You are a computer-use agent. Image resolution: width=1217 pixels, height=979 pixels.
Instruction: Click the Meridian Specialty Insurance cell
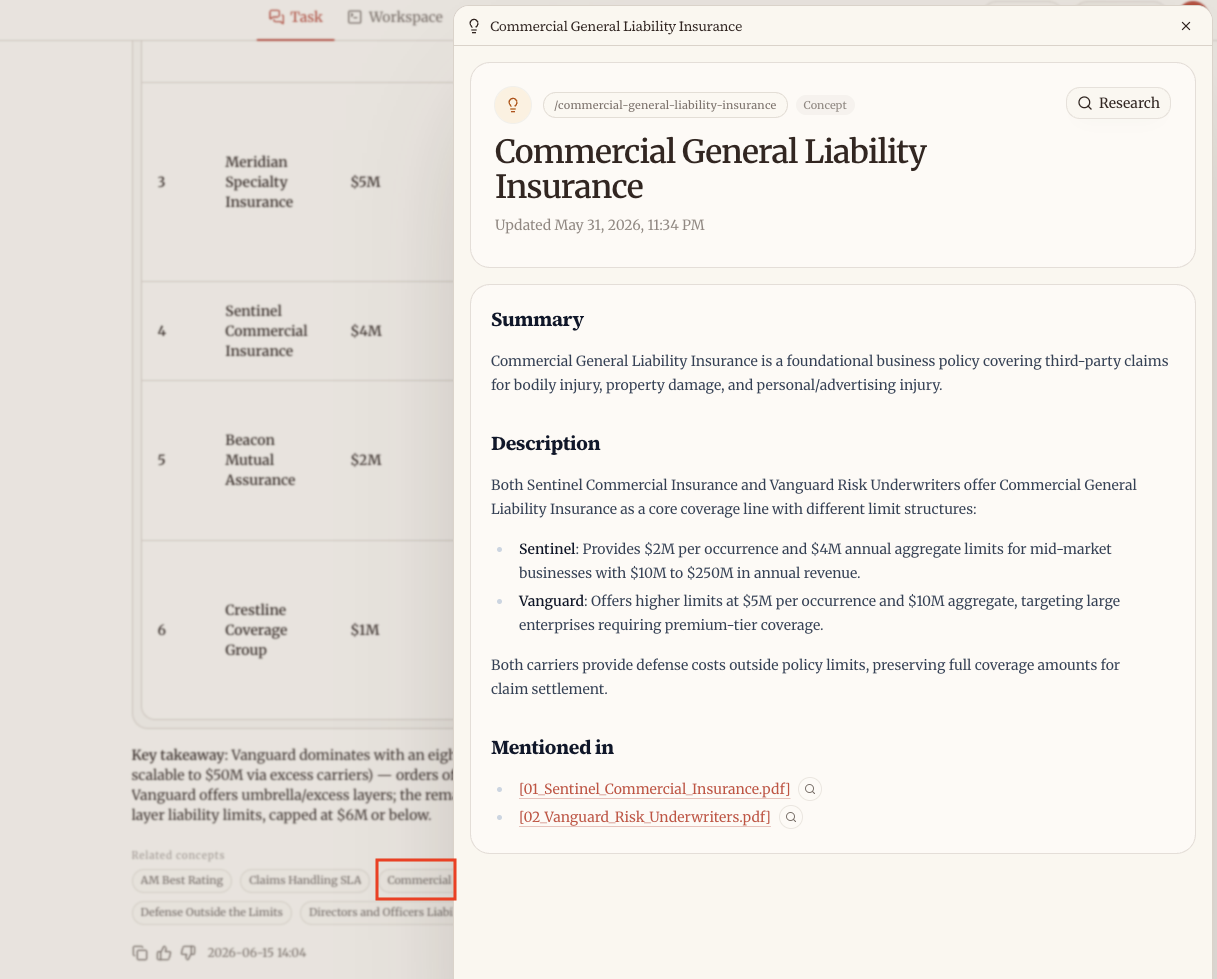[259, 182]
